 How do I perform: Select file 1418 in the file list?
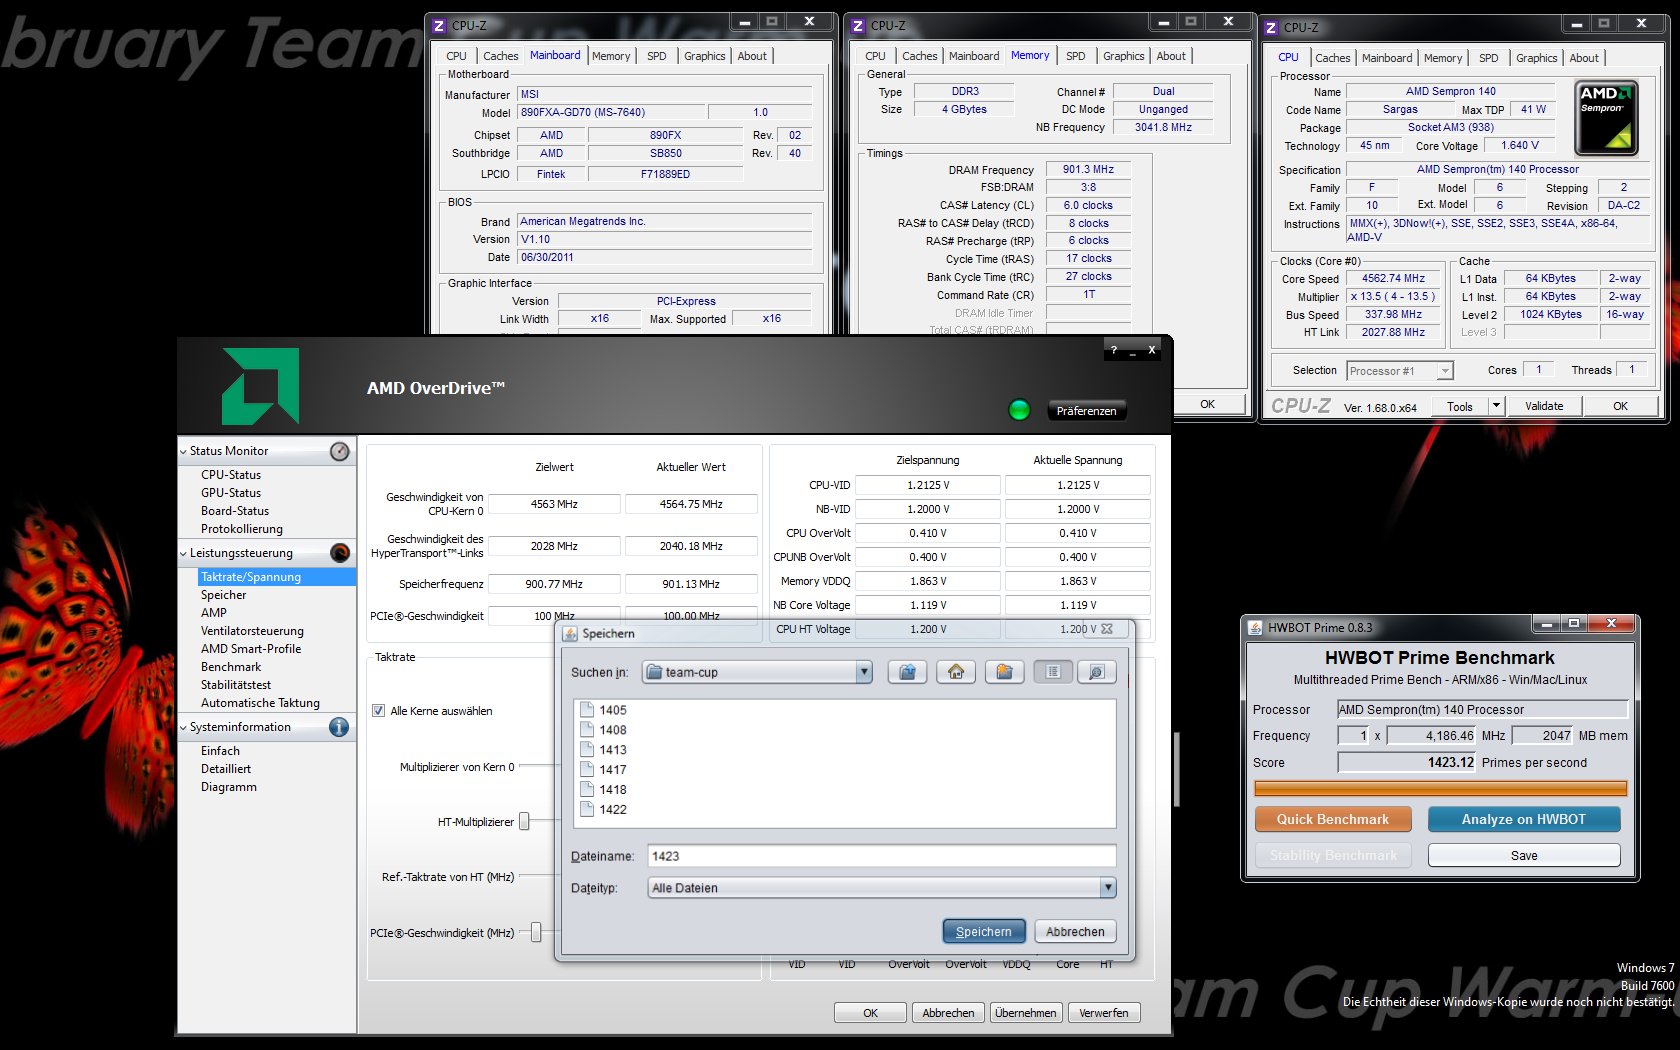[603, 790]
